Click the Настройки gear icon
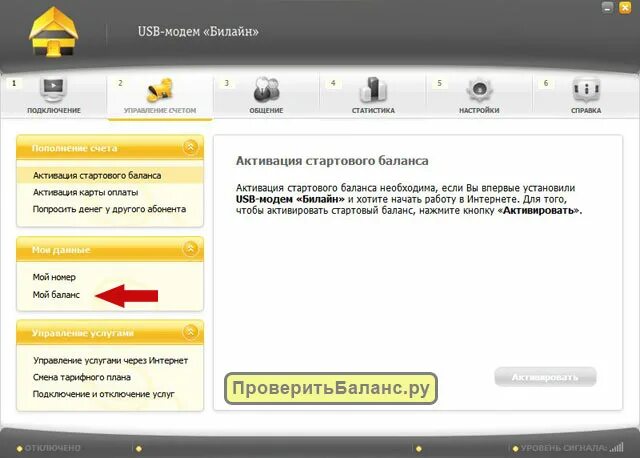Viewport: 640px width, 458px height. tap(479, 89)
